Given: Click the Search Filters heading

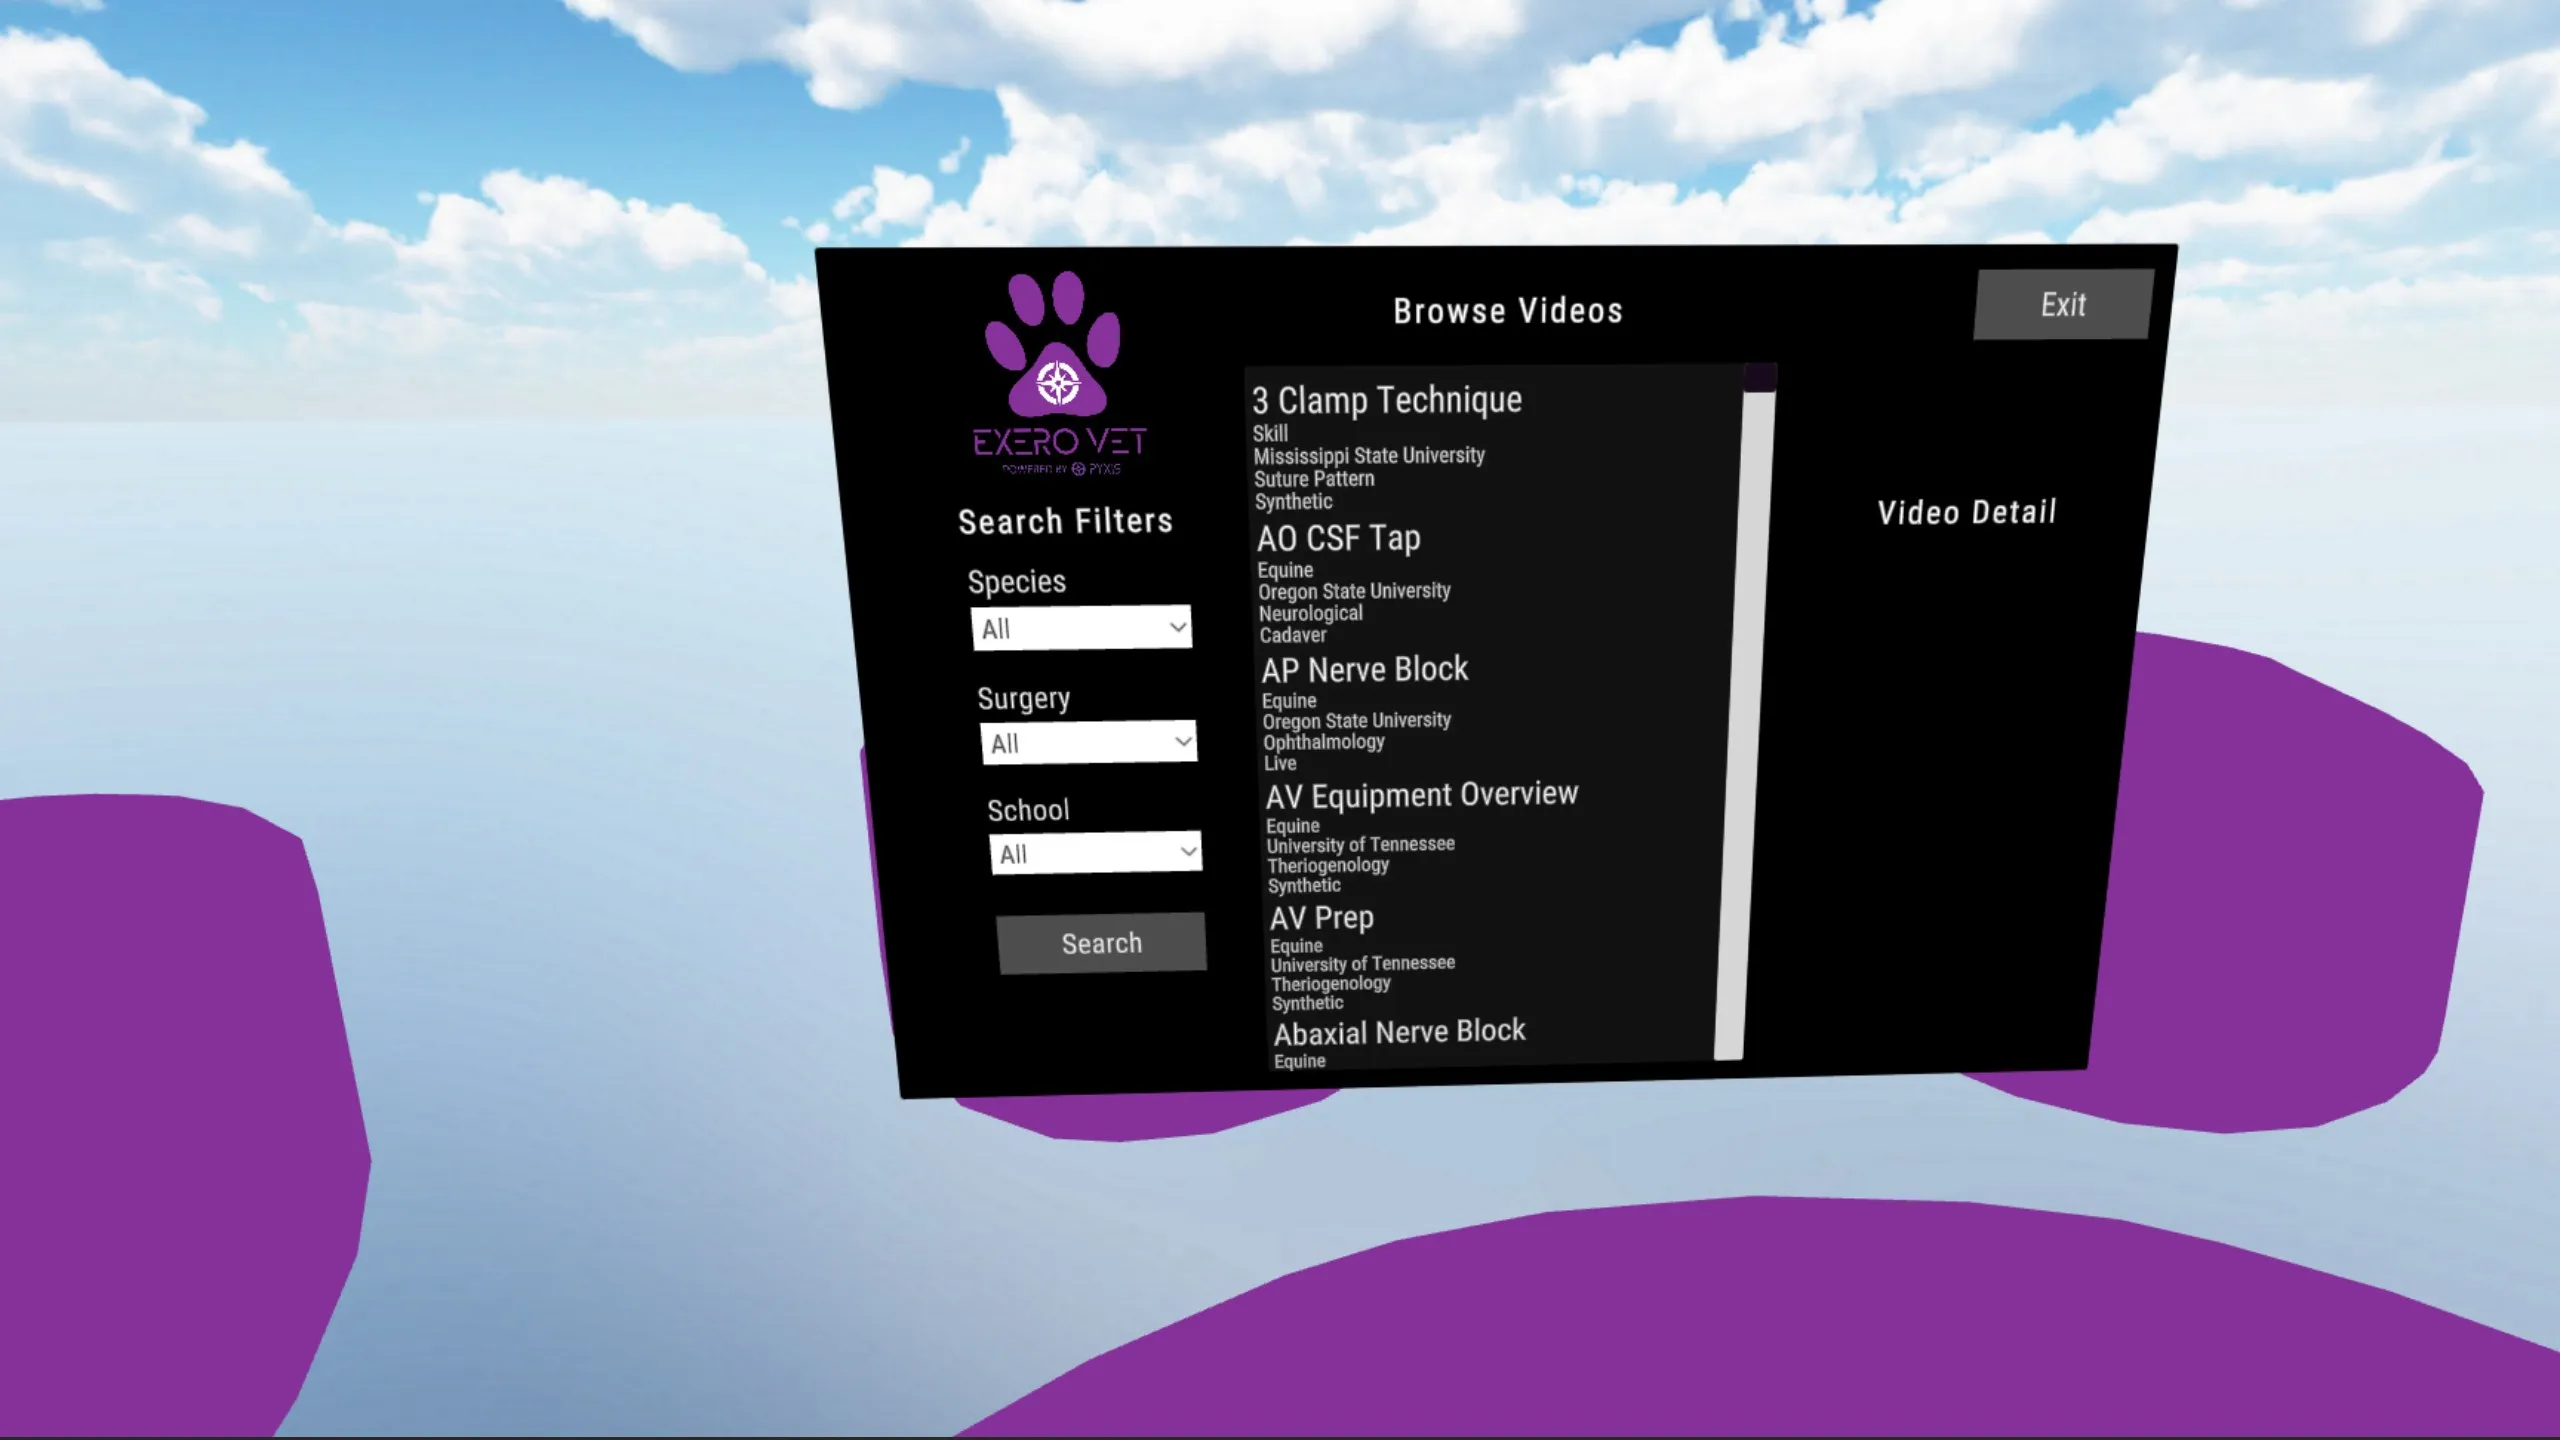Looking at the screenshot, I should click(x=1064, y=521).
